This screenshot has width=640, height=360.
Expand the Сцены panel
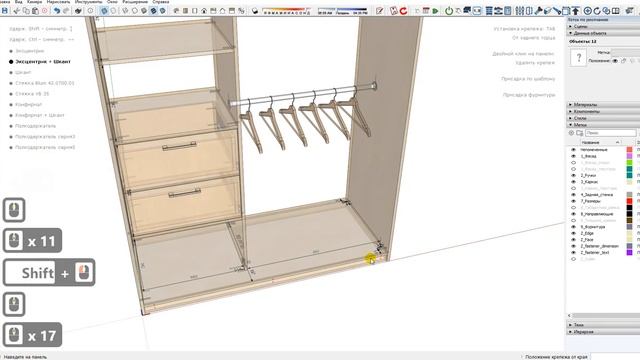tap(603, 27)
